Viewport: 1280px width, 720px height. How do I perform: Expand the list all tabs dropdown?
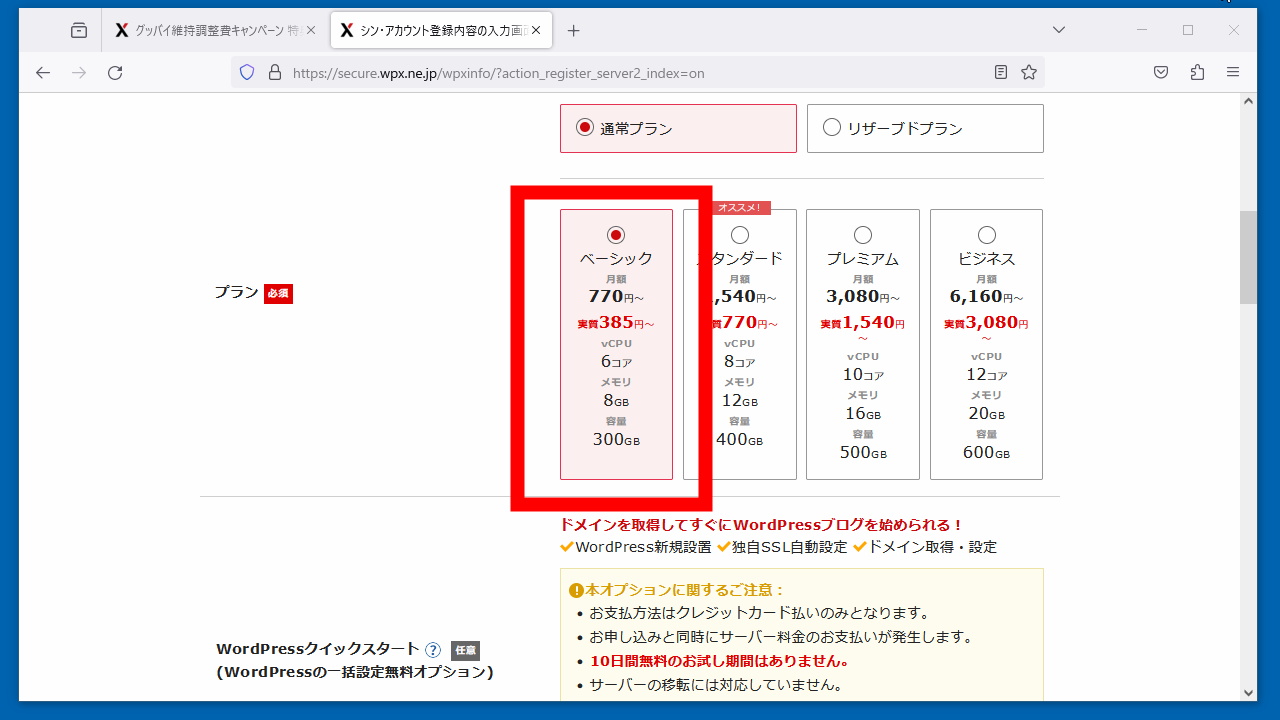click(x=1059, y=30)
